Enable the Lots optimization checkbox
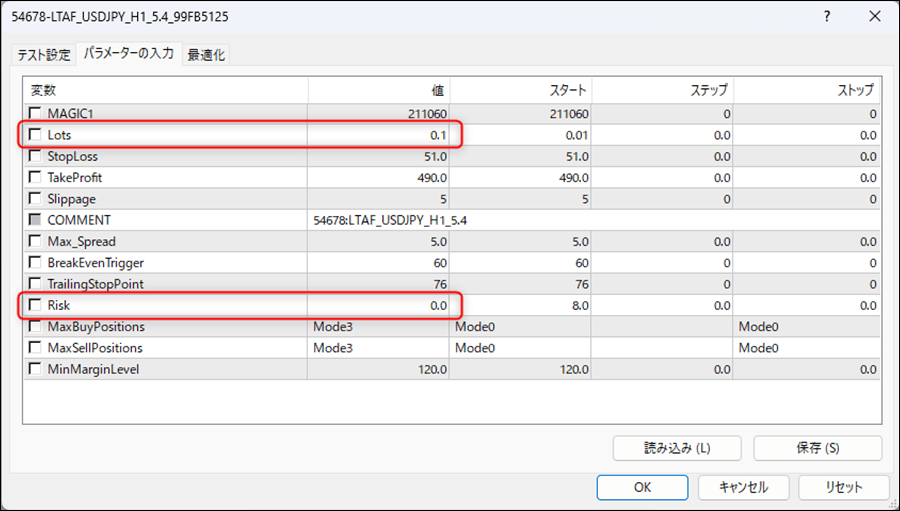The image size is (900, 511). [x=37, y=135]
